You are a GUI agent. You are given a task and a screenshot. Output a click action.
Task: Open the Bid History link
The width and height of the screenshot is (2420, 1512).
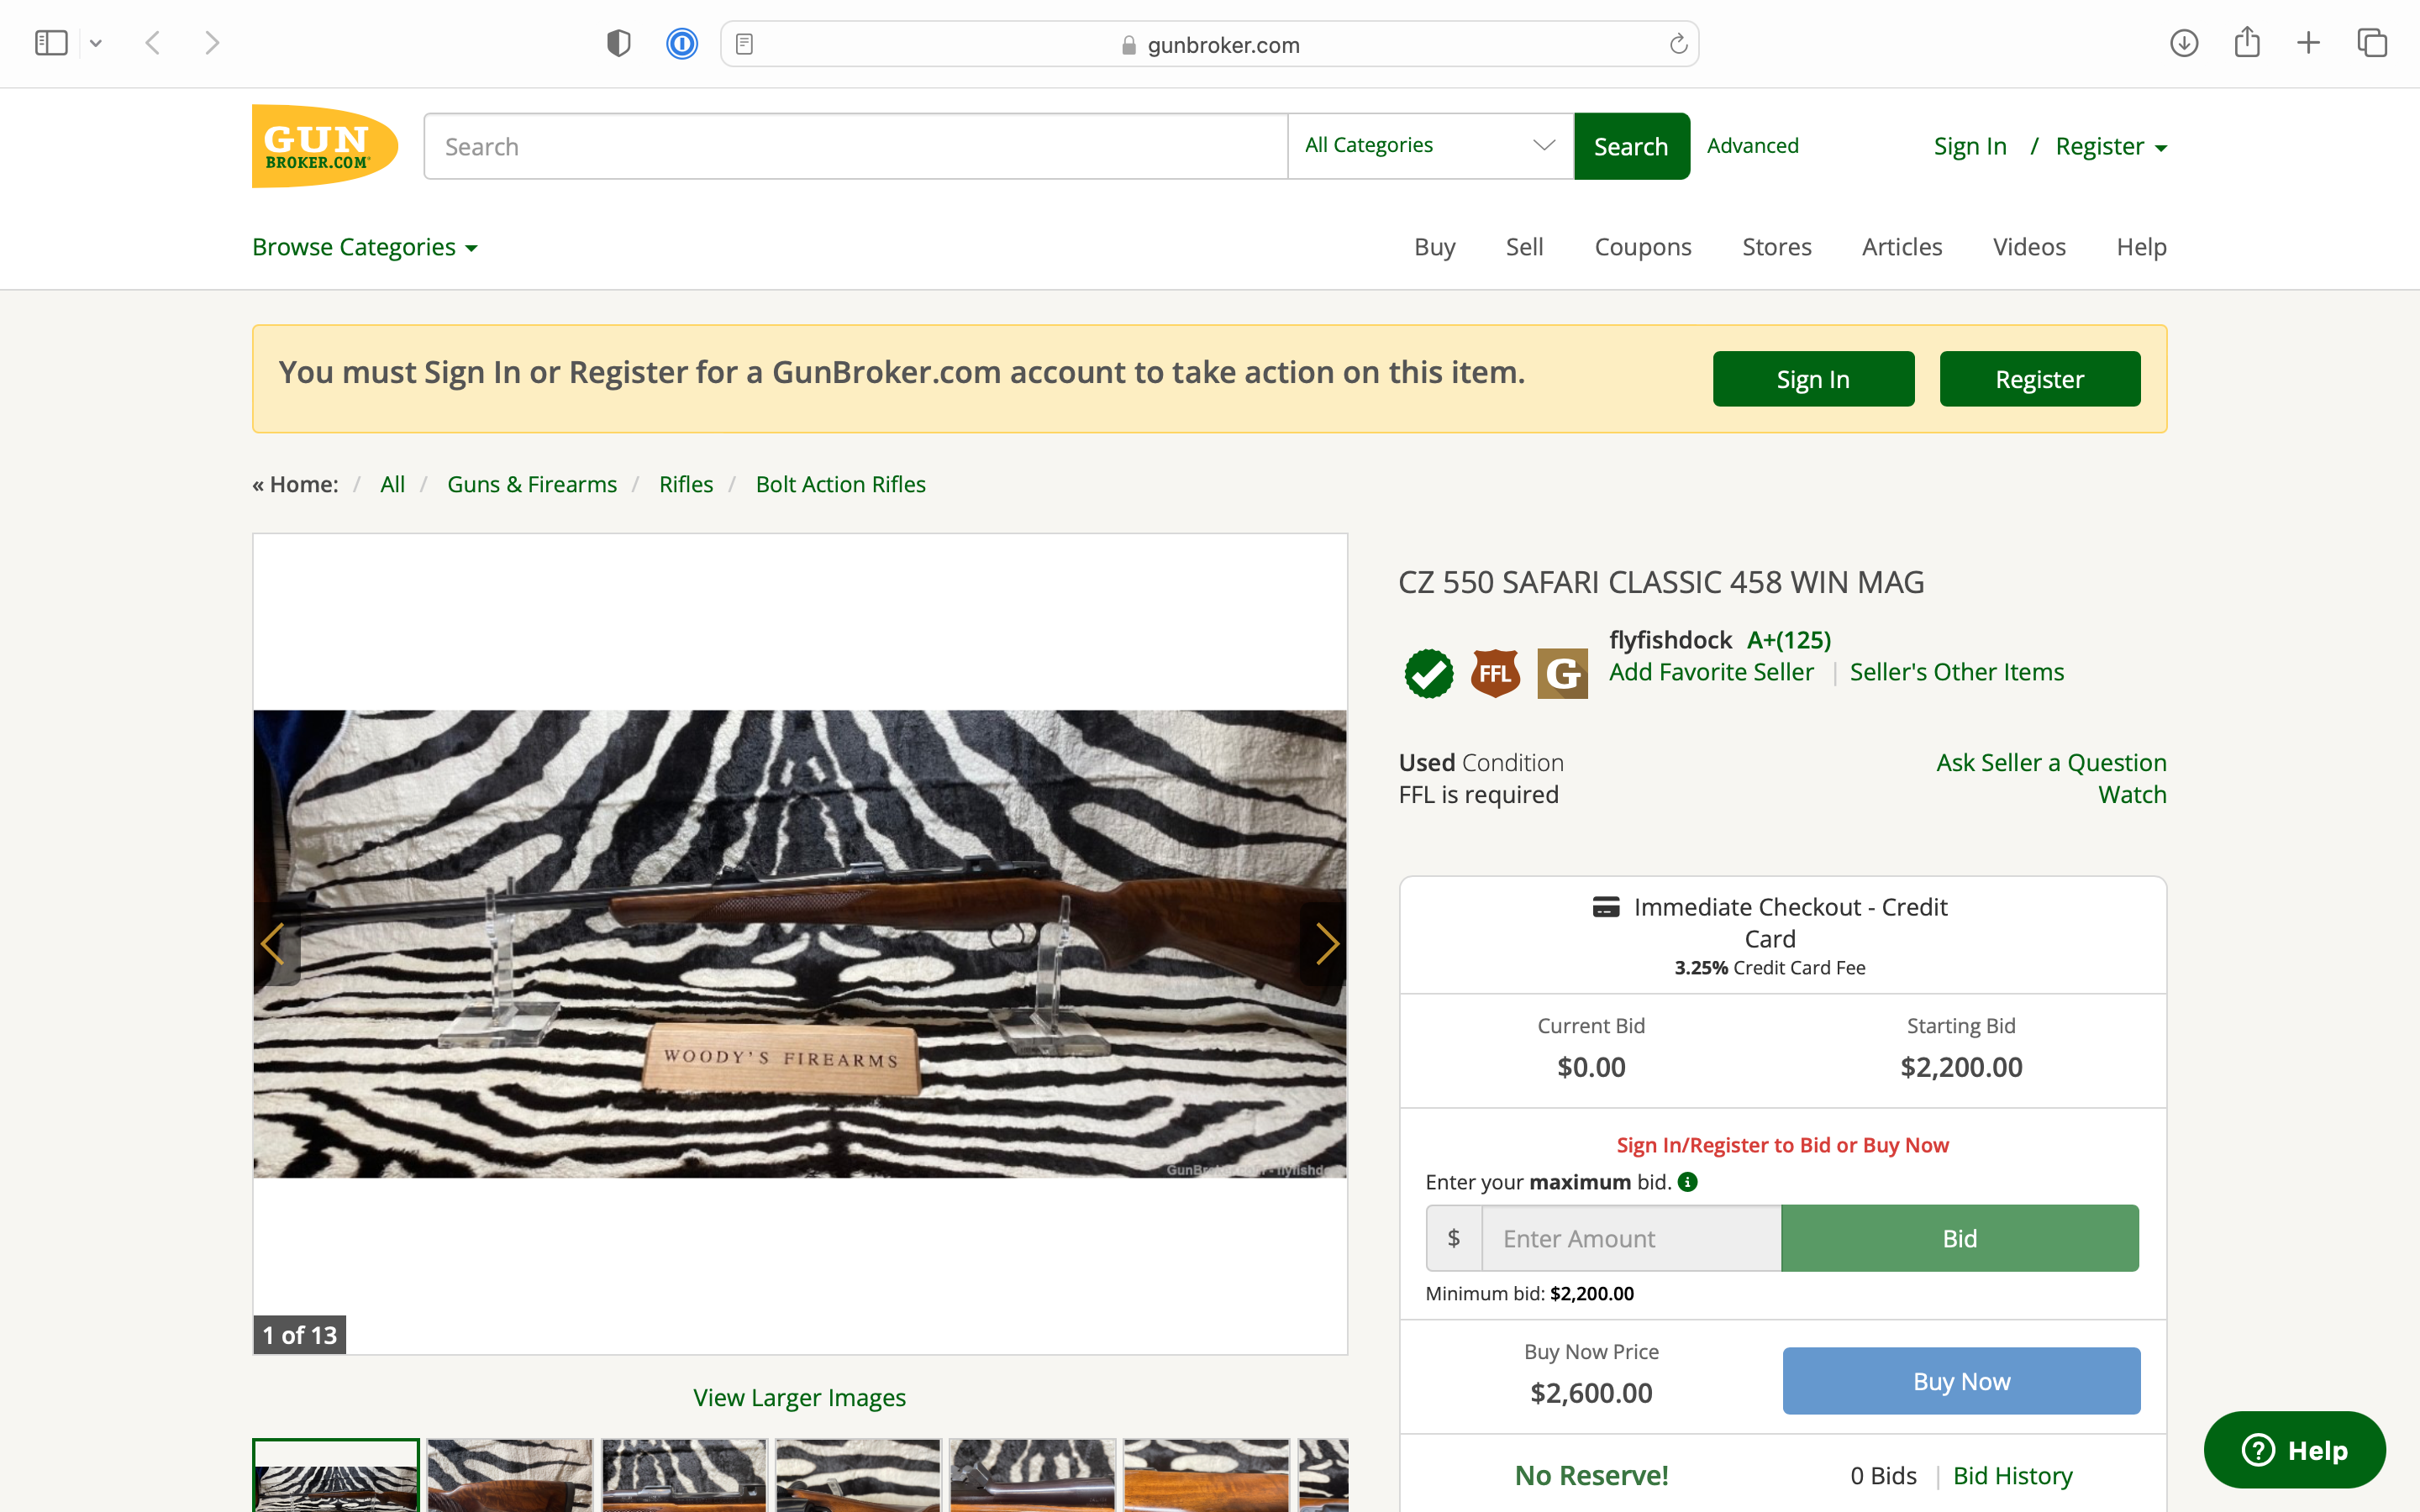click(x=2012, y=1475)
